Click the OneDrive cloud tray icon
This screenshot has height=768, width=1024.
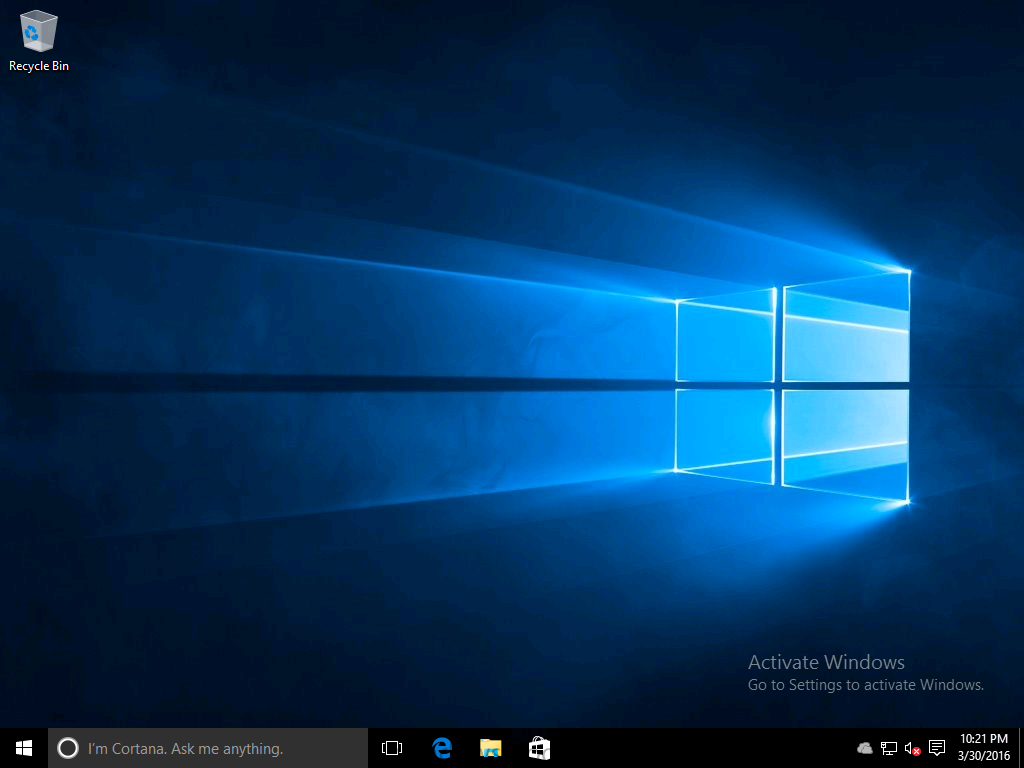click(x=865, y=748)
